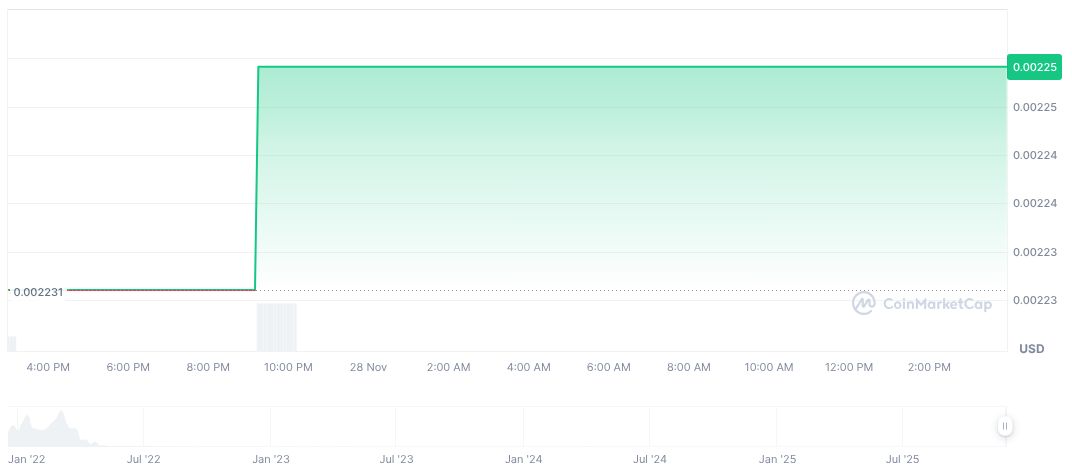The height and width of the screenshot is (470, 1072).
Task: Click the historical price peak in the navigator
Action: [x=62, y=413]
